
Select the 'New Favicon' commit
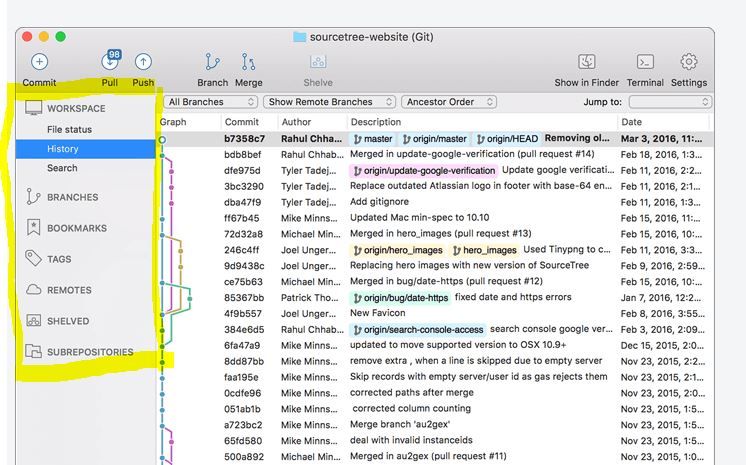point(434,313)
